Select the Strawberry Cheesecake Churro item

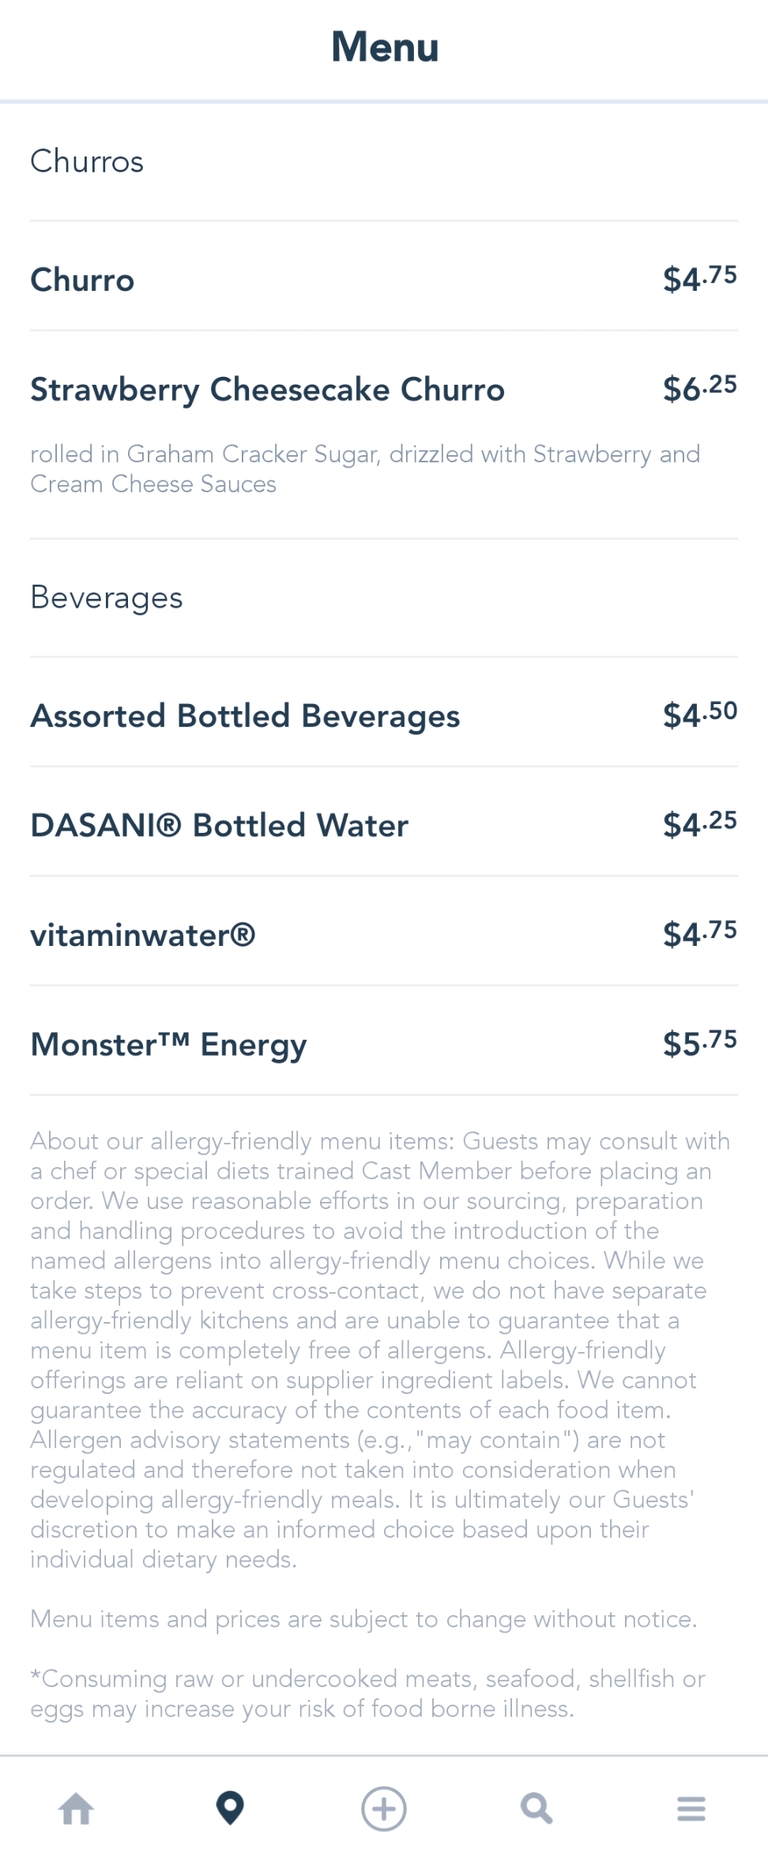coord(267,389)
